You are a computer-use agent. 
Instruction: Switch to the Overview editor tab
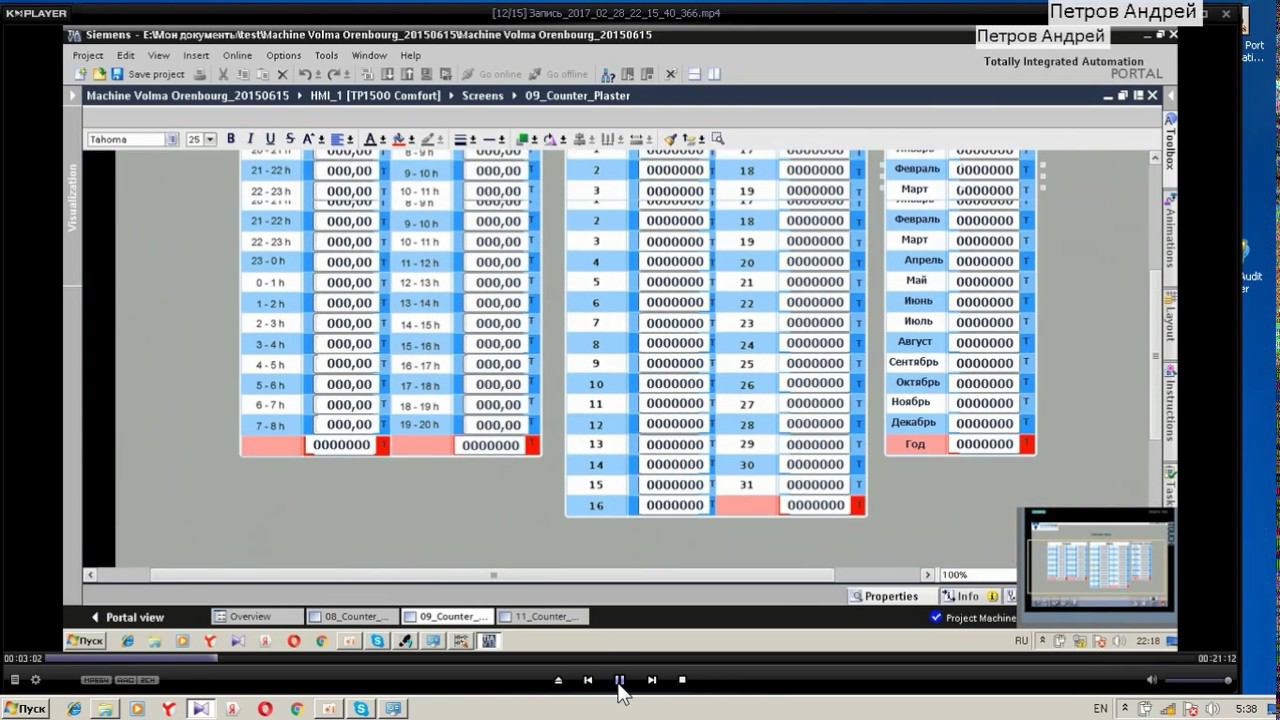coord(257,617)
